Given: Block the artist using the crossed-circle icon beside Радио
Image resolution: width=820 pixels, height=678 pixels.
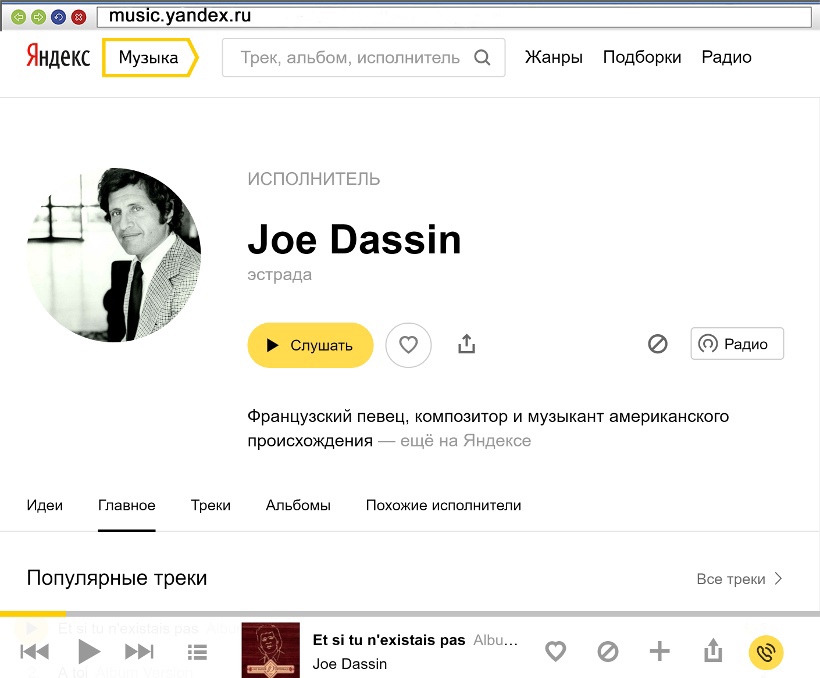Looking at the screenshot, I should pyautogui.click(x=657, y=344).
